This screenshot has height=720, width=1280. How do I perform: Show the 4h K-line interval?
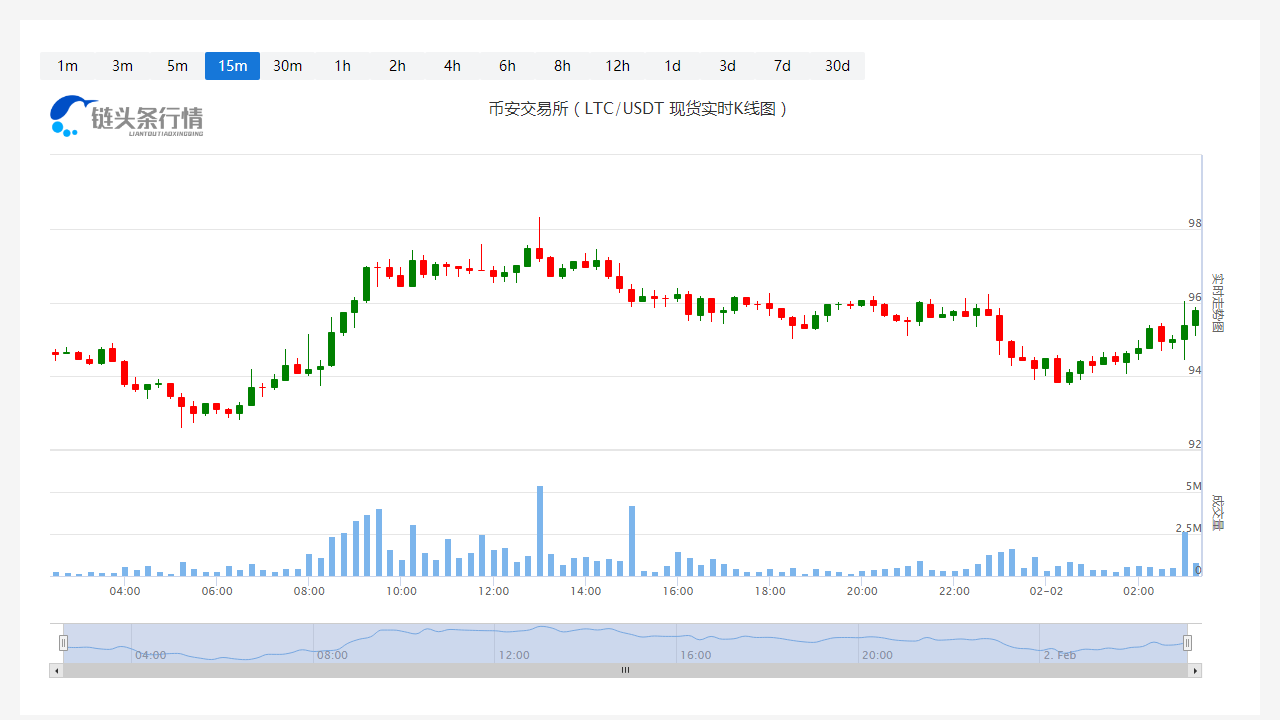point(452,66)
